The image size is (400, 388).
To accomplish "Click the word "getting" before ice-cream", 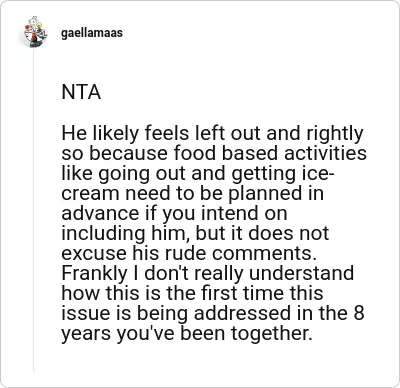I will [x=260, y=174].
